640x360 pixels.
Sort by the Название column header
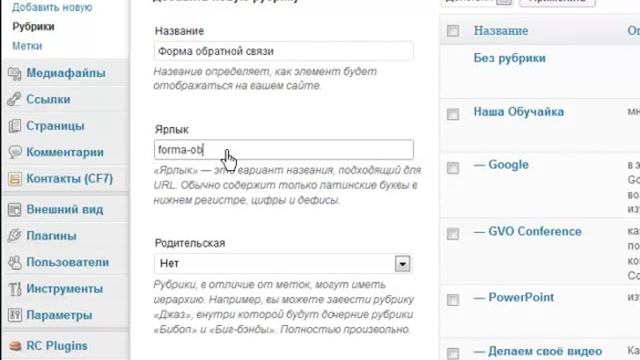click(501, 31)
